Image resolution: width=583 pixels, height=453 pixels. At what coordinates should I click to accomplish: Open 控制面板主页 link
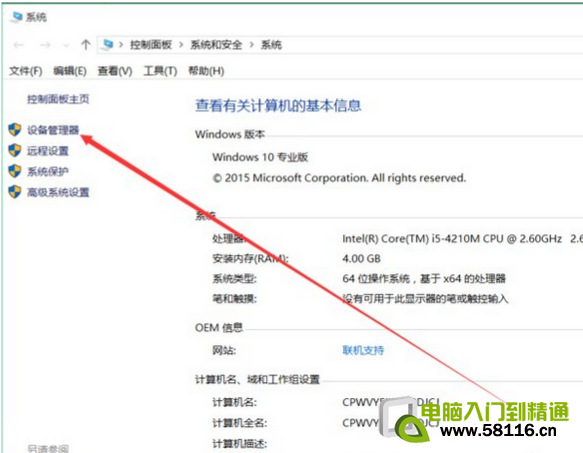pos(58,99)
